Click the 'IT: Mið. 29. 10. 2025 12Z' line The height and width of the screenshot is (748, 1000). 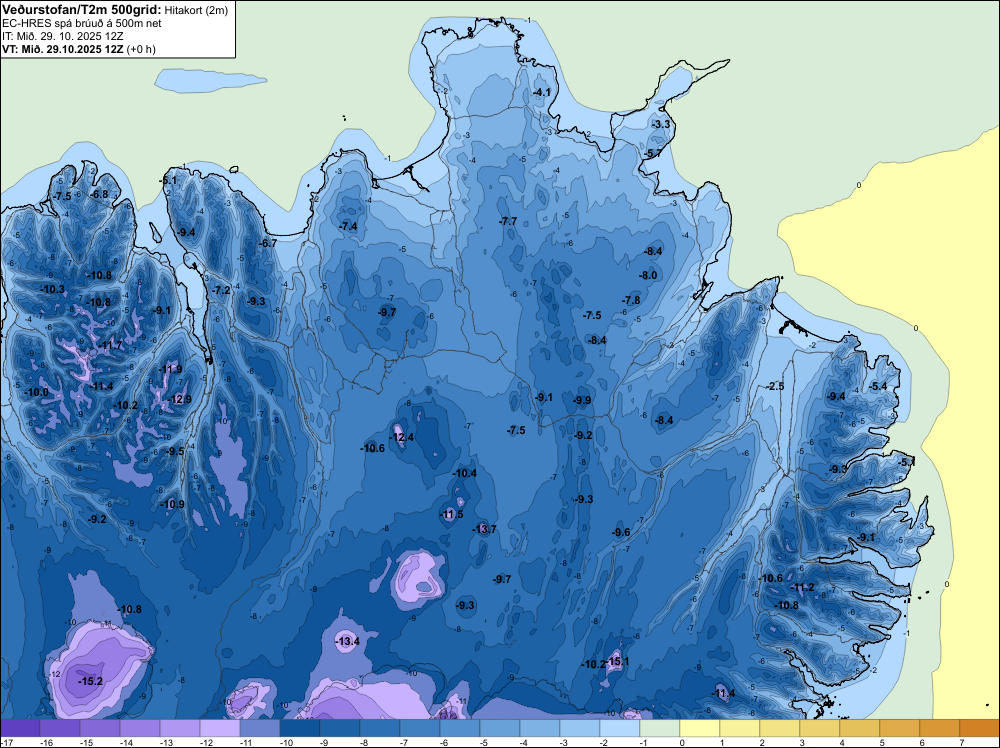point(62,36)
